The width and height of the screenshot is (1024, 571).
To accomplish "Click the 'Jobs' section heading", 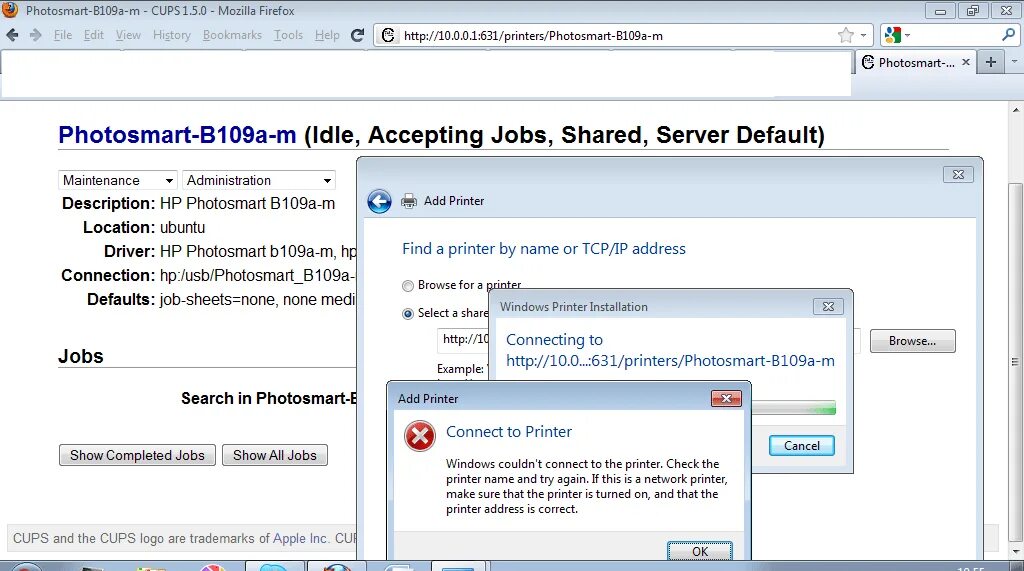I will (x=81, y=356).
